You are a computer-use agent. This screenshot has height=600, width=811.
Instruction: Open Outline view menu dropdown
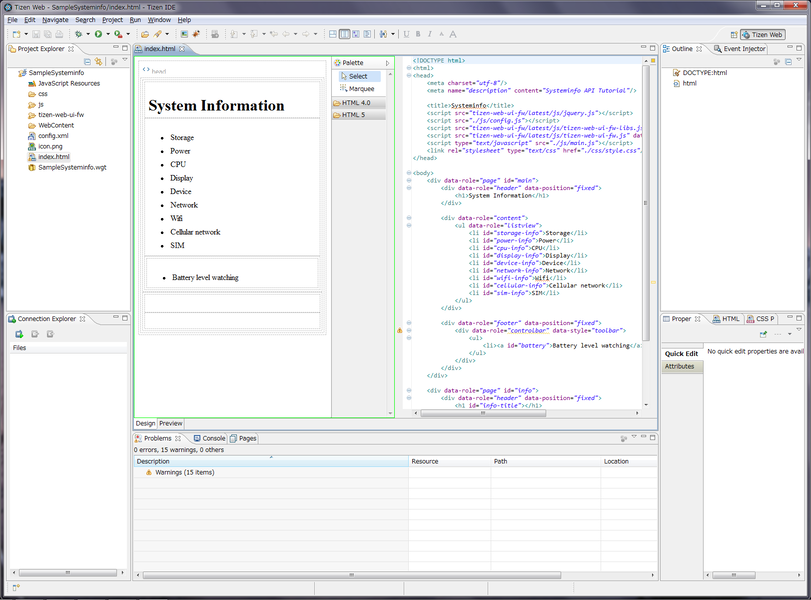coord(799,61)
